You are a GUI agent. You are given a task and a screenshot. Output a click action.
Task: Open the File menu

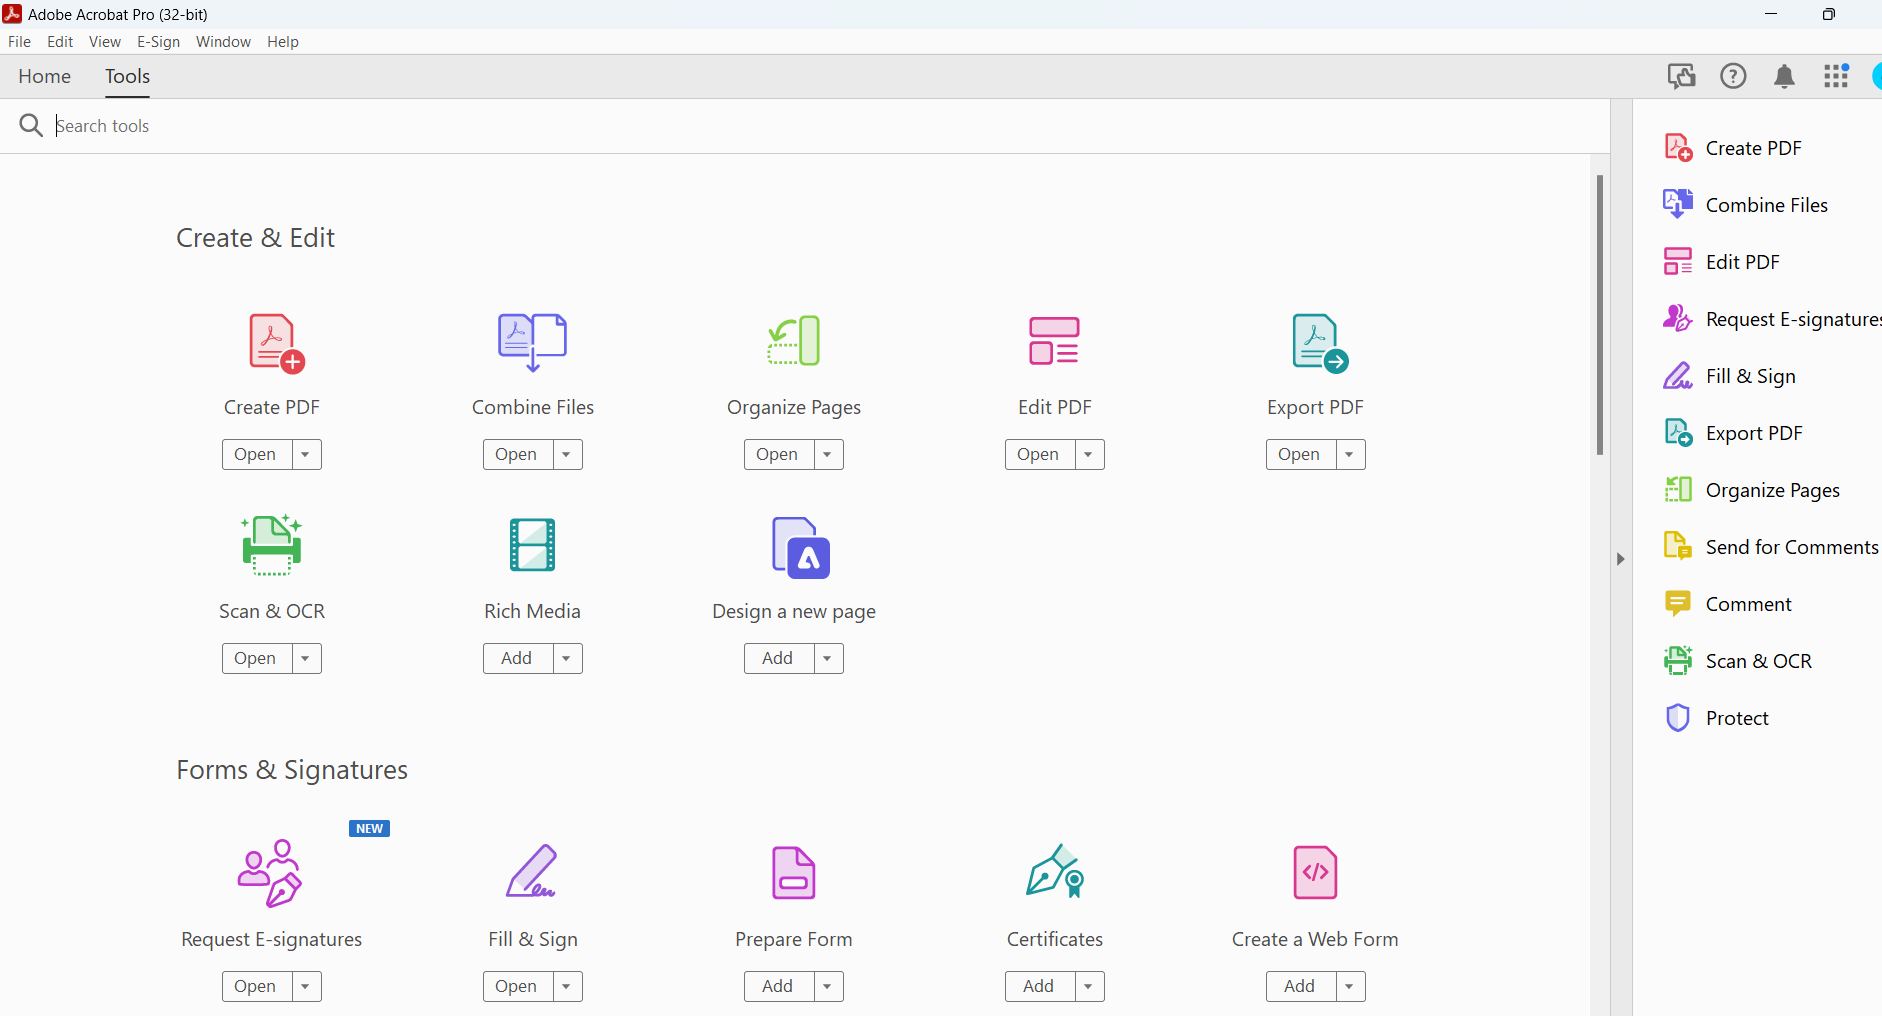[x=19, y=42]
